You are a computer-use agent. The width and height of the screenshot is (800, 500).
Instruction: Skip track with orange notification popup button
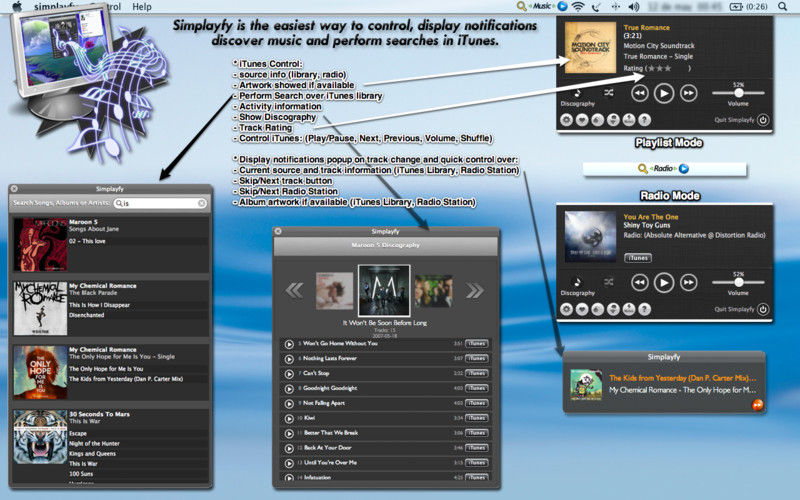[x=758, y=405]
